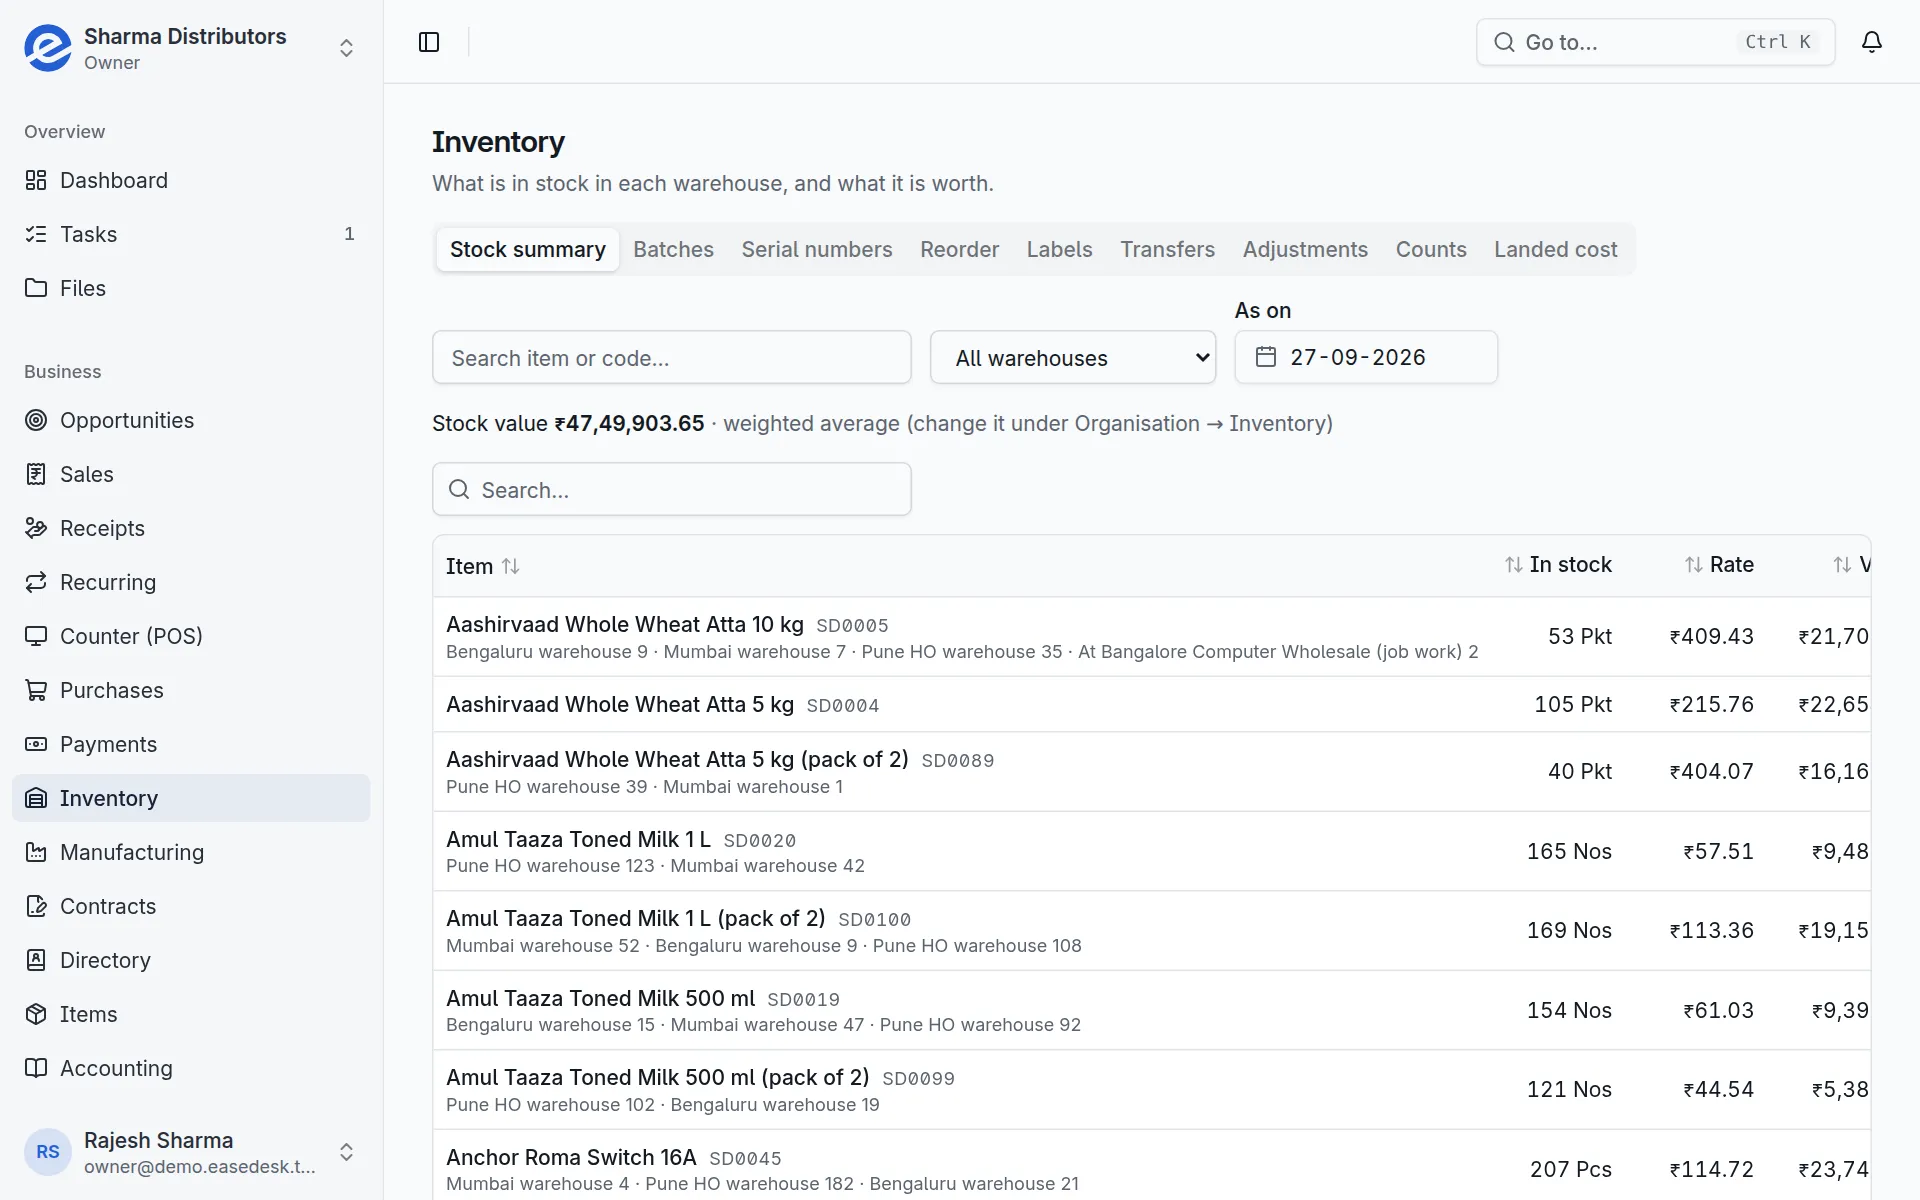Open Receipts in the sidebar
This screenshot has width=1920, height=1200.
191,528
